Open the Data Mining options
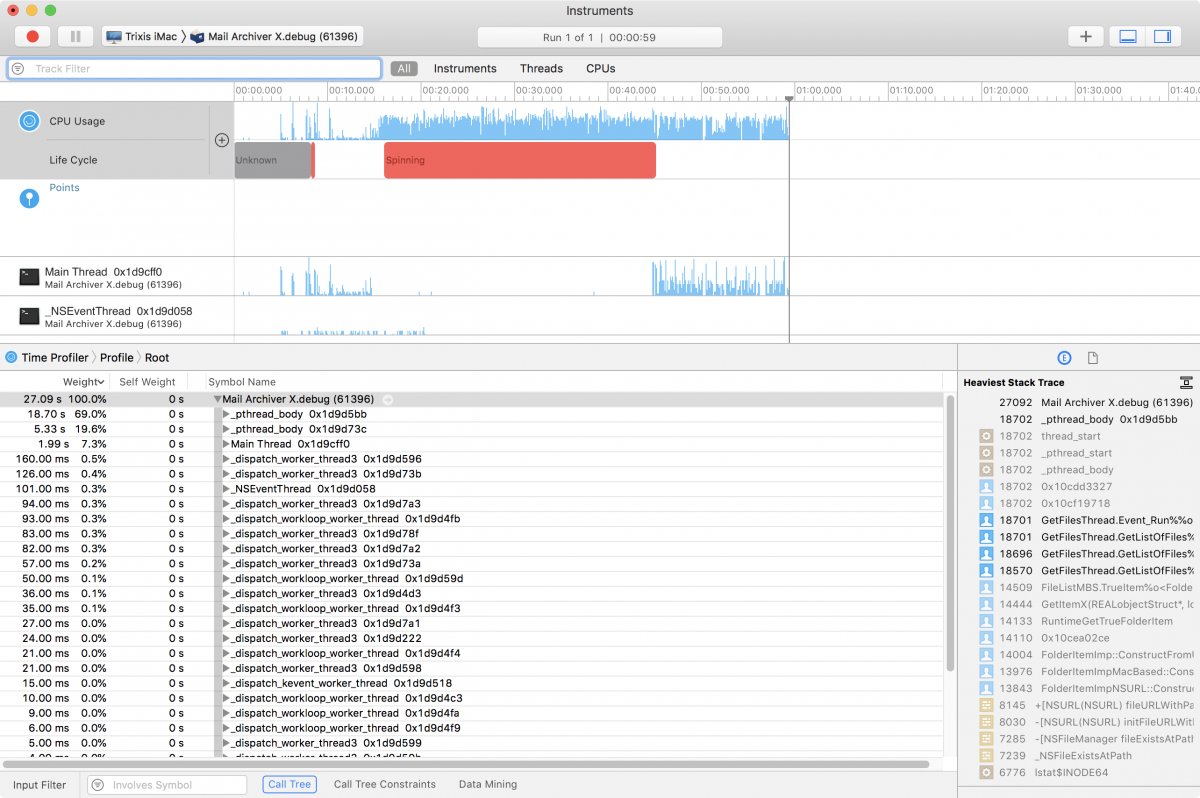 pyautogui.click(x=488, y=785)
